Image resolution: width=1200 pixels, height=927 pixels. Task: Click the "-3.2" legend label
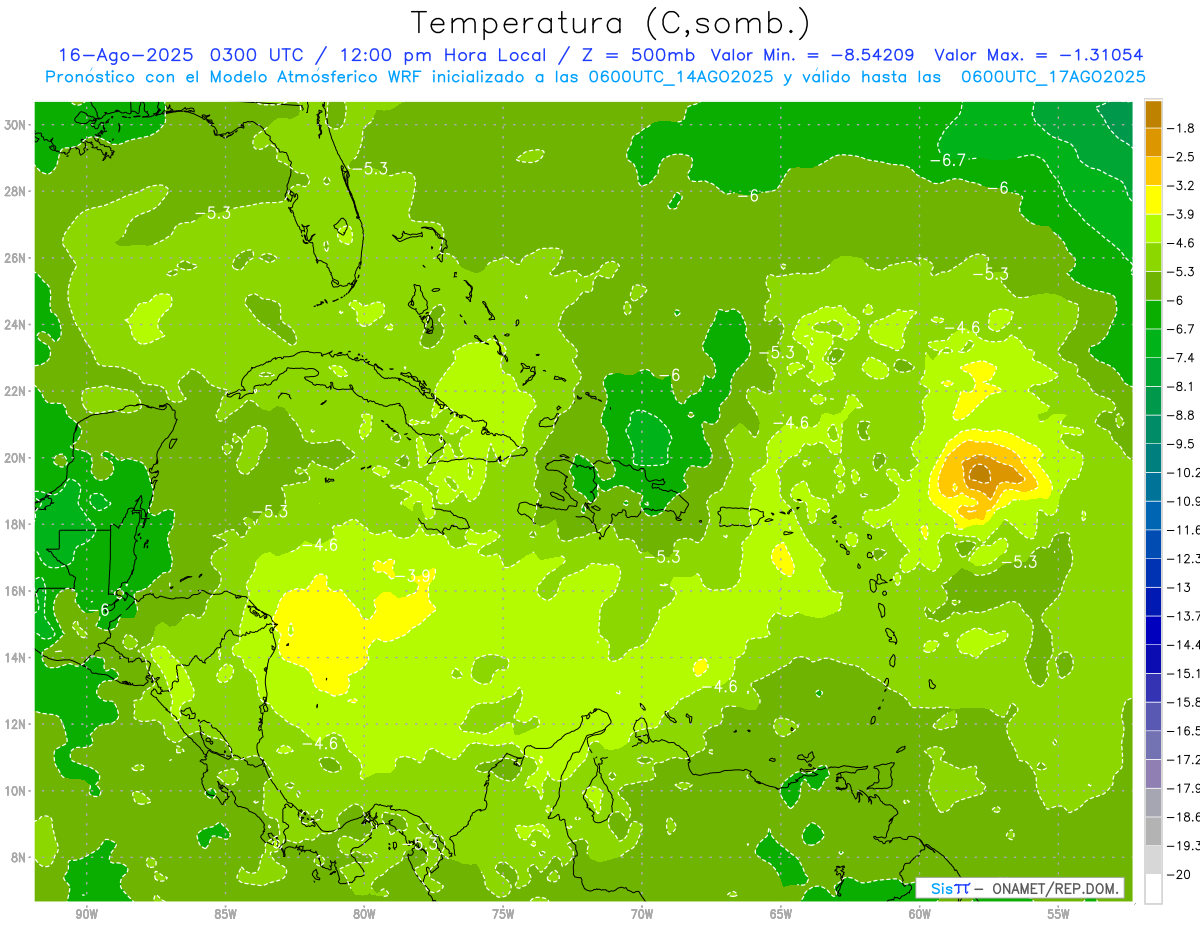tap(1183, 186)
